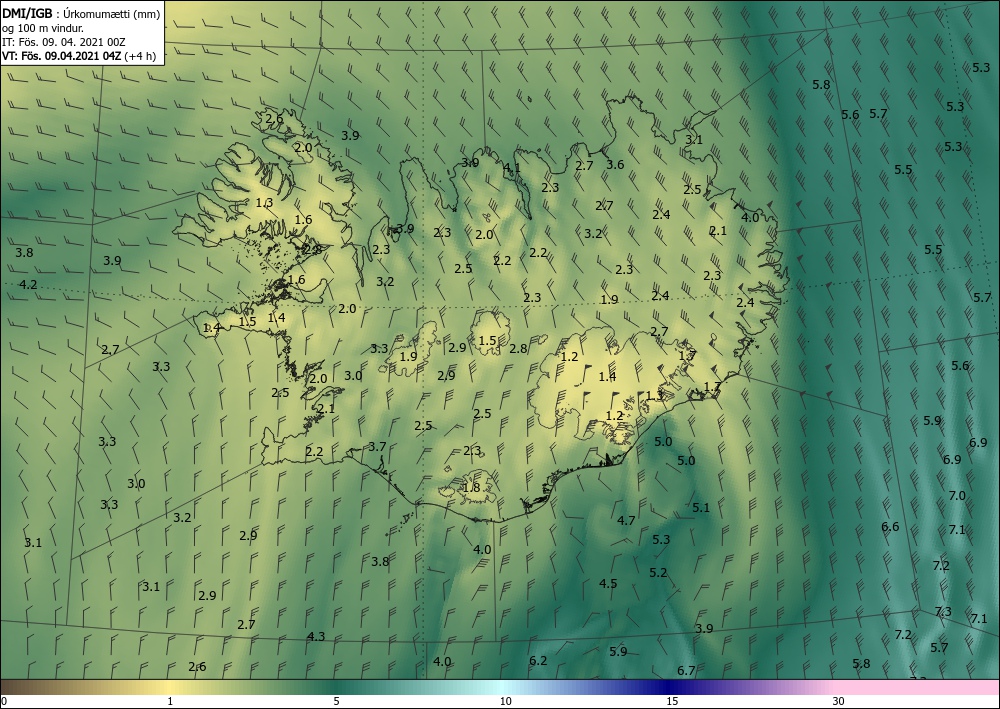
Task: Click the color scale tick label 0
Action: pyautogui.click(x=4, y=701)
